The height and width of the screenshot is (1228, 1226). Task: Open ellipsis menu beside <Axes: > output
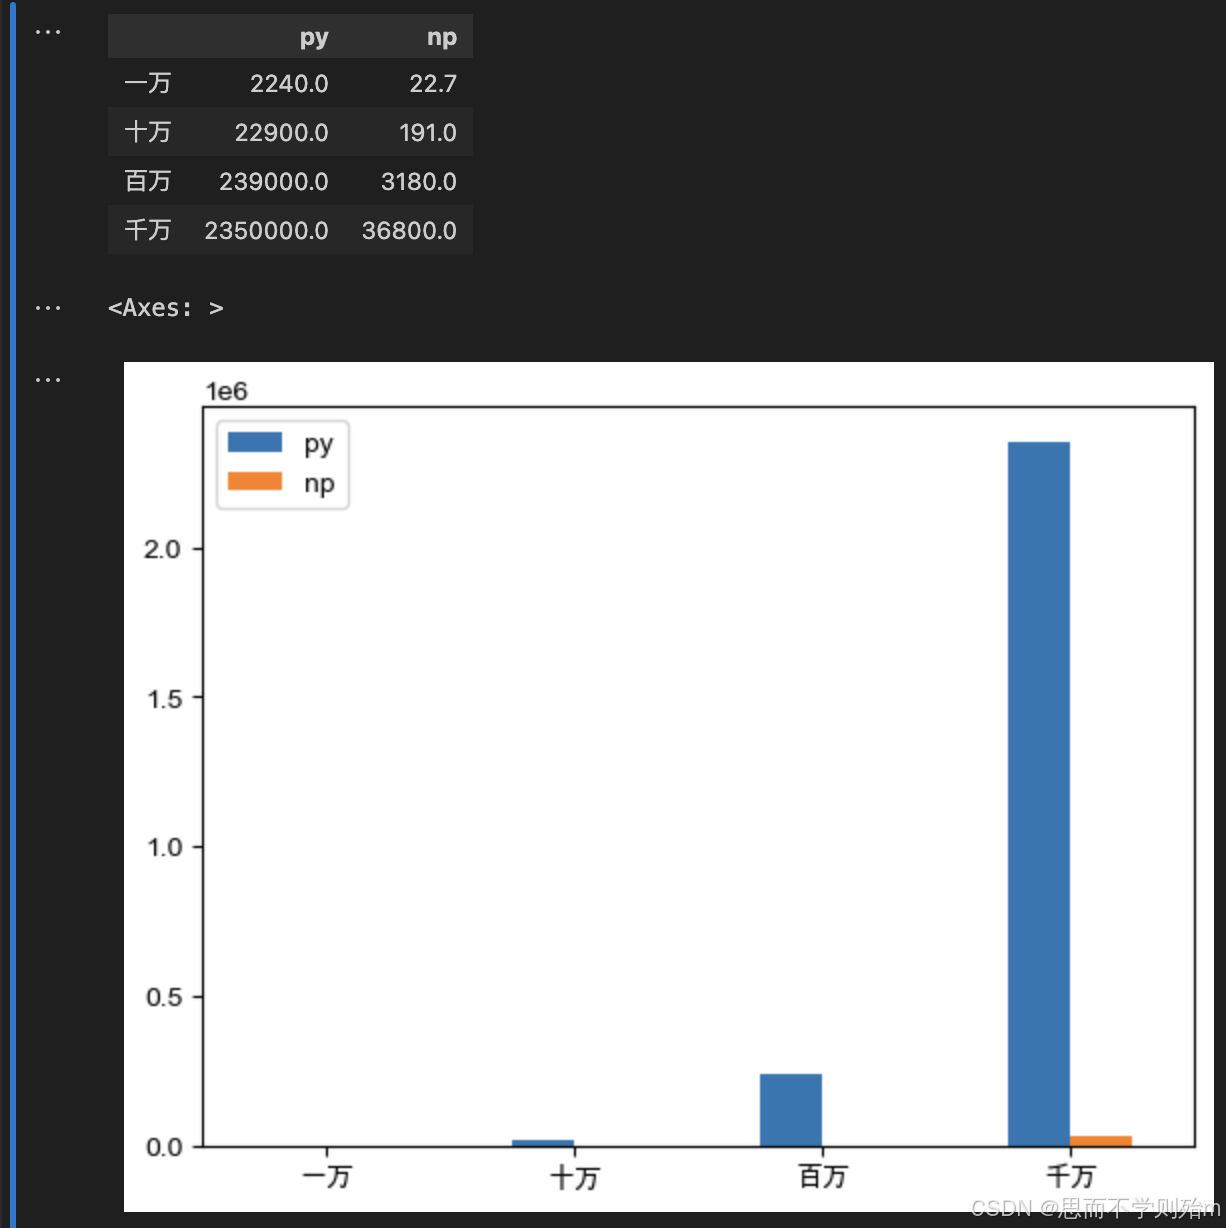[x=48, y=308]
